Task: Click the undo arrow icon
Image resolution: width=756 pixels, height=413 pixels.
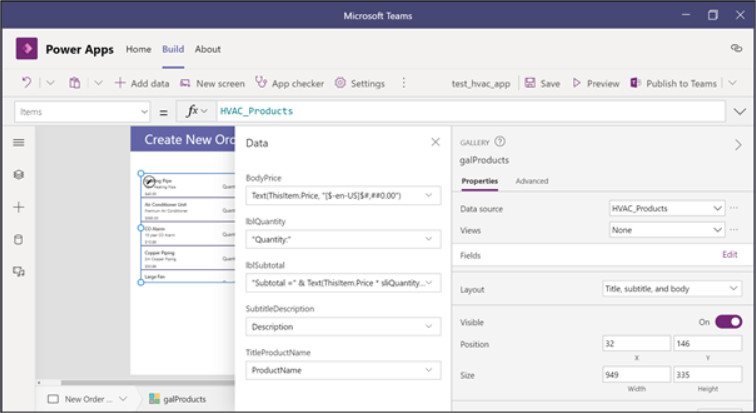Action: pyautogui.click(x=27, y=83)
